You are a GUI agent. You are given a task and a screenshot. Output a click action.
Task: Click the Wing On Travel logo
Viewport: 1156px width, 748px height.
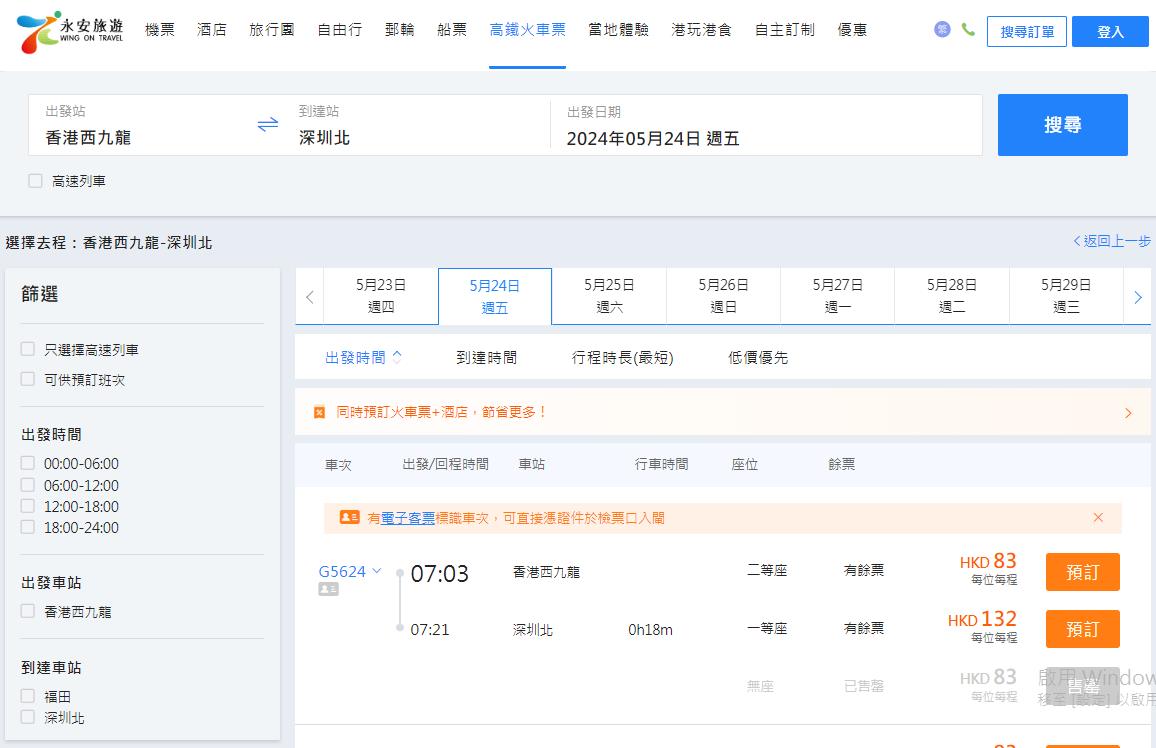point(68,32)
